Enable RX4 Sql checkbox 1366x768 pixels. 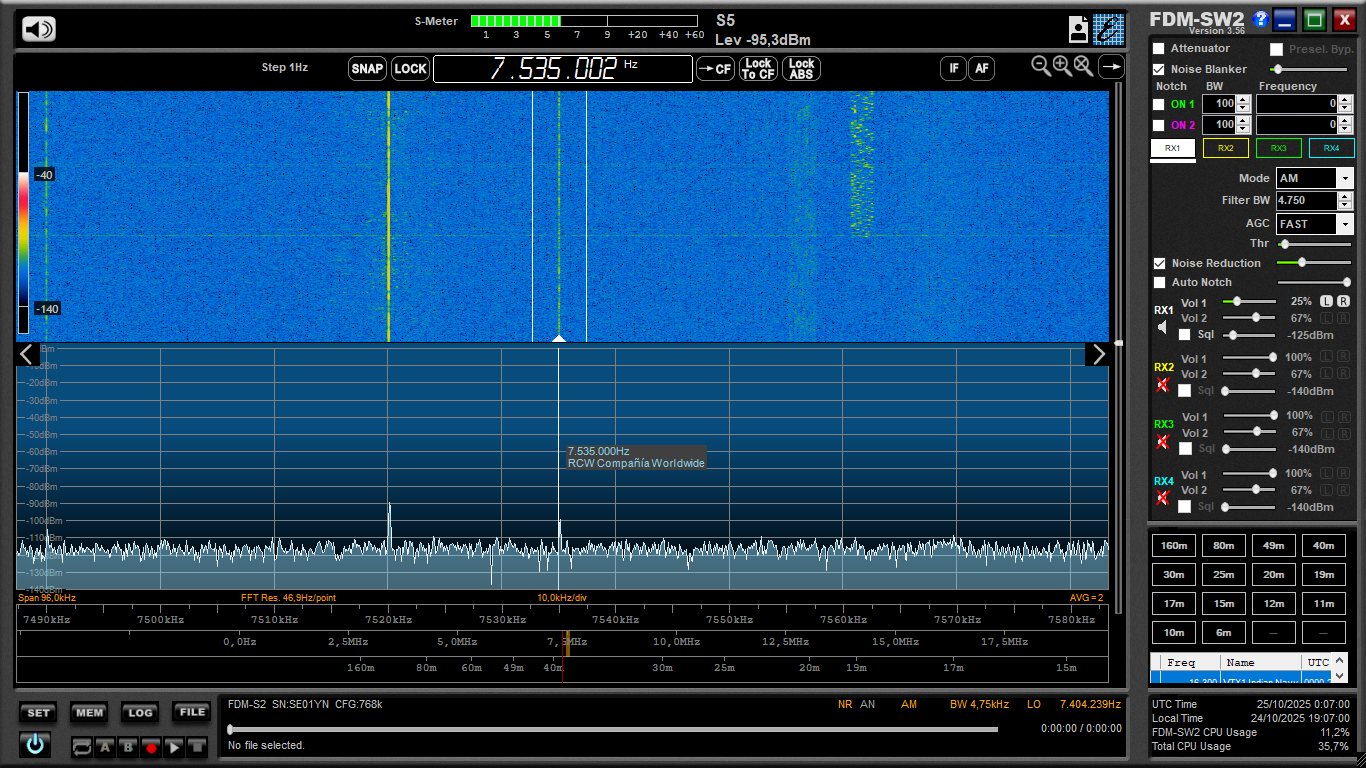pyautogui.click(x=1185, y=507)
